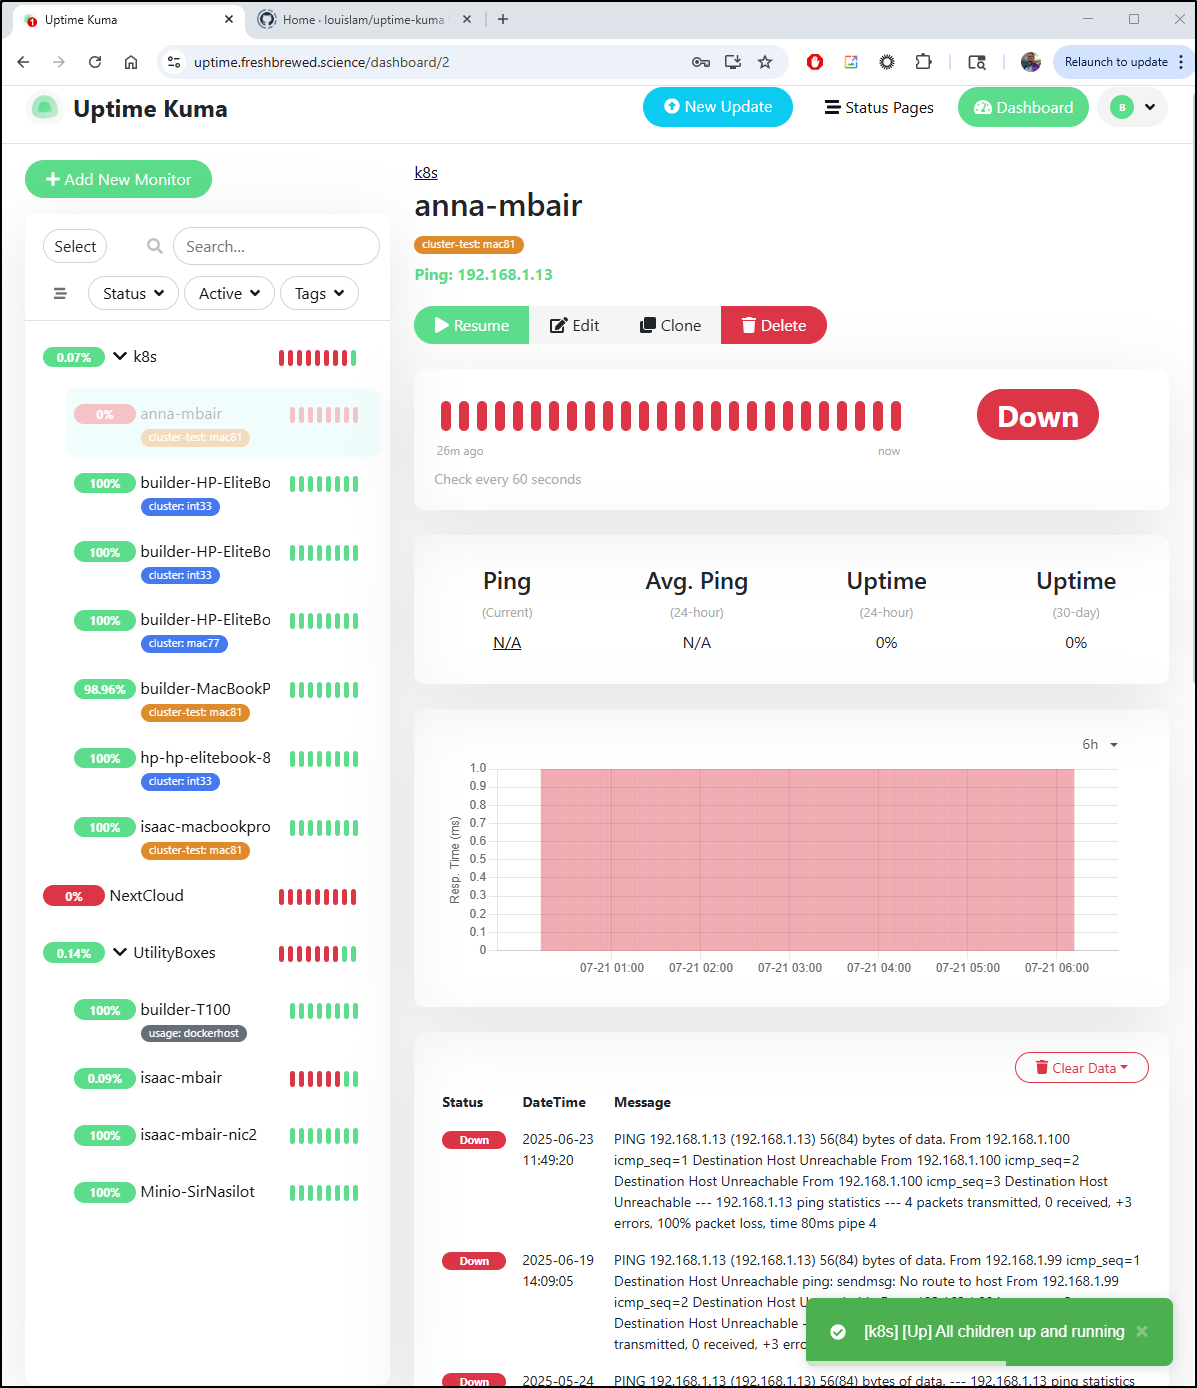Focus the monitor Search field
Screen dimensions: 1197x1388
tap(276, 246)
